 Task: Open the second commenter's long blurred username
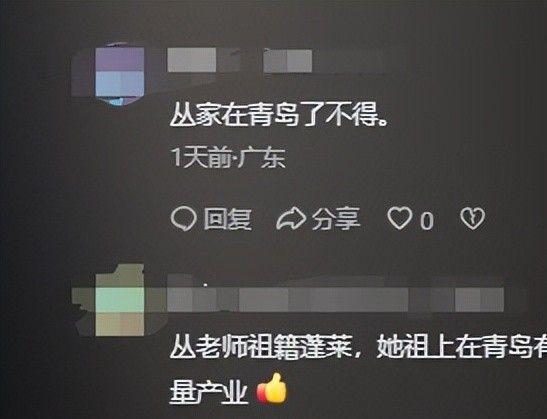[335, 299]
